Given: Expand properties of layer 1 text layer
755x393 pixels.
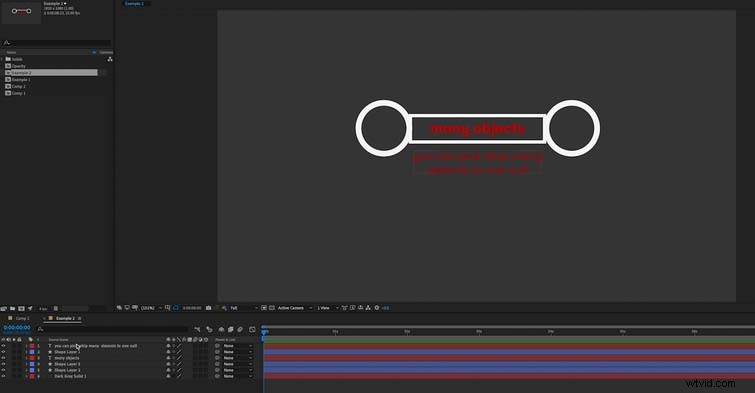Looking at the screenshot, I should [26, 346].
